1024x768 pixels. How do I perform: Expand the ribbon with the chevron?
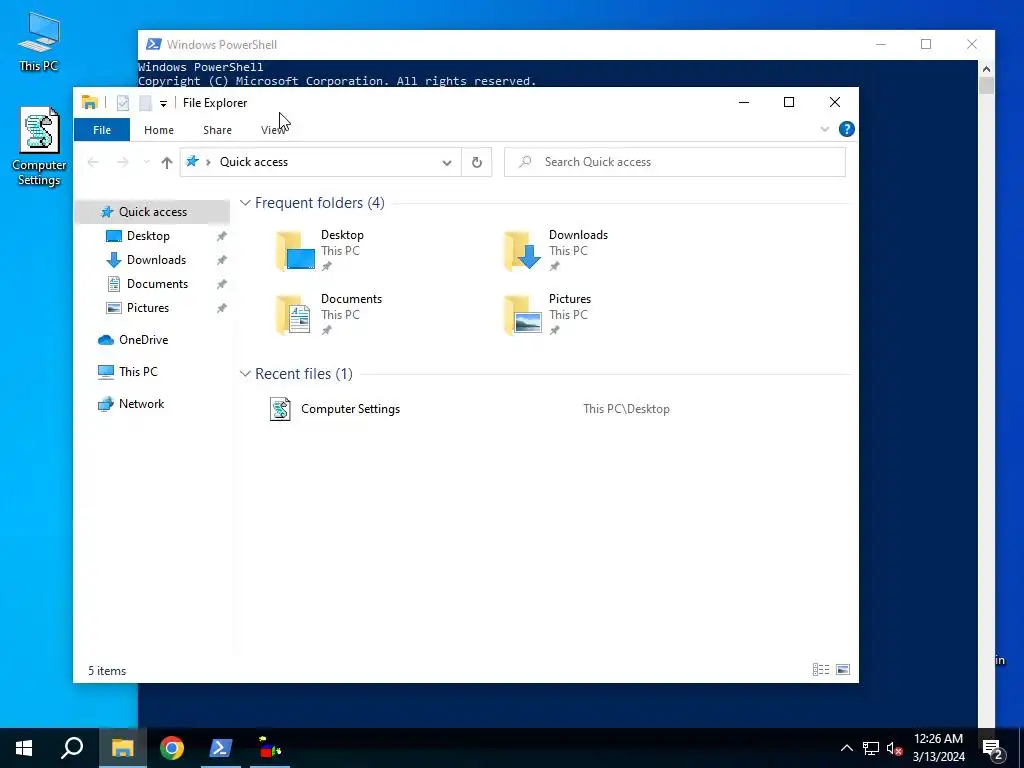point(825,129)
